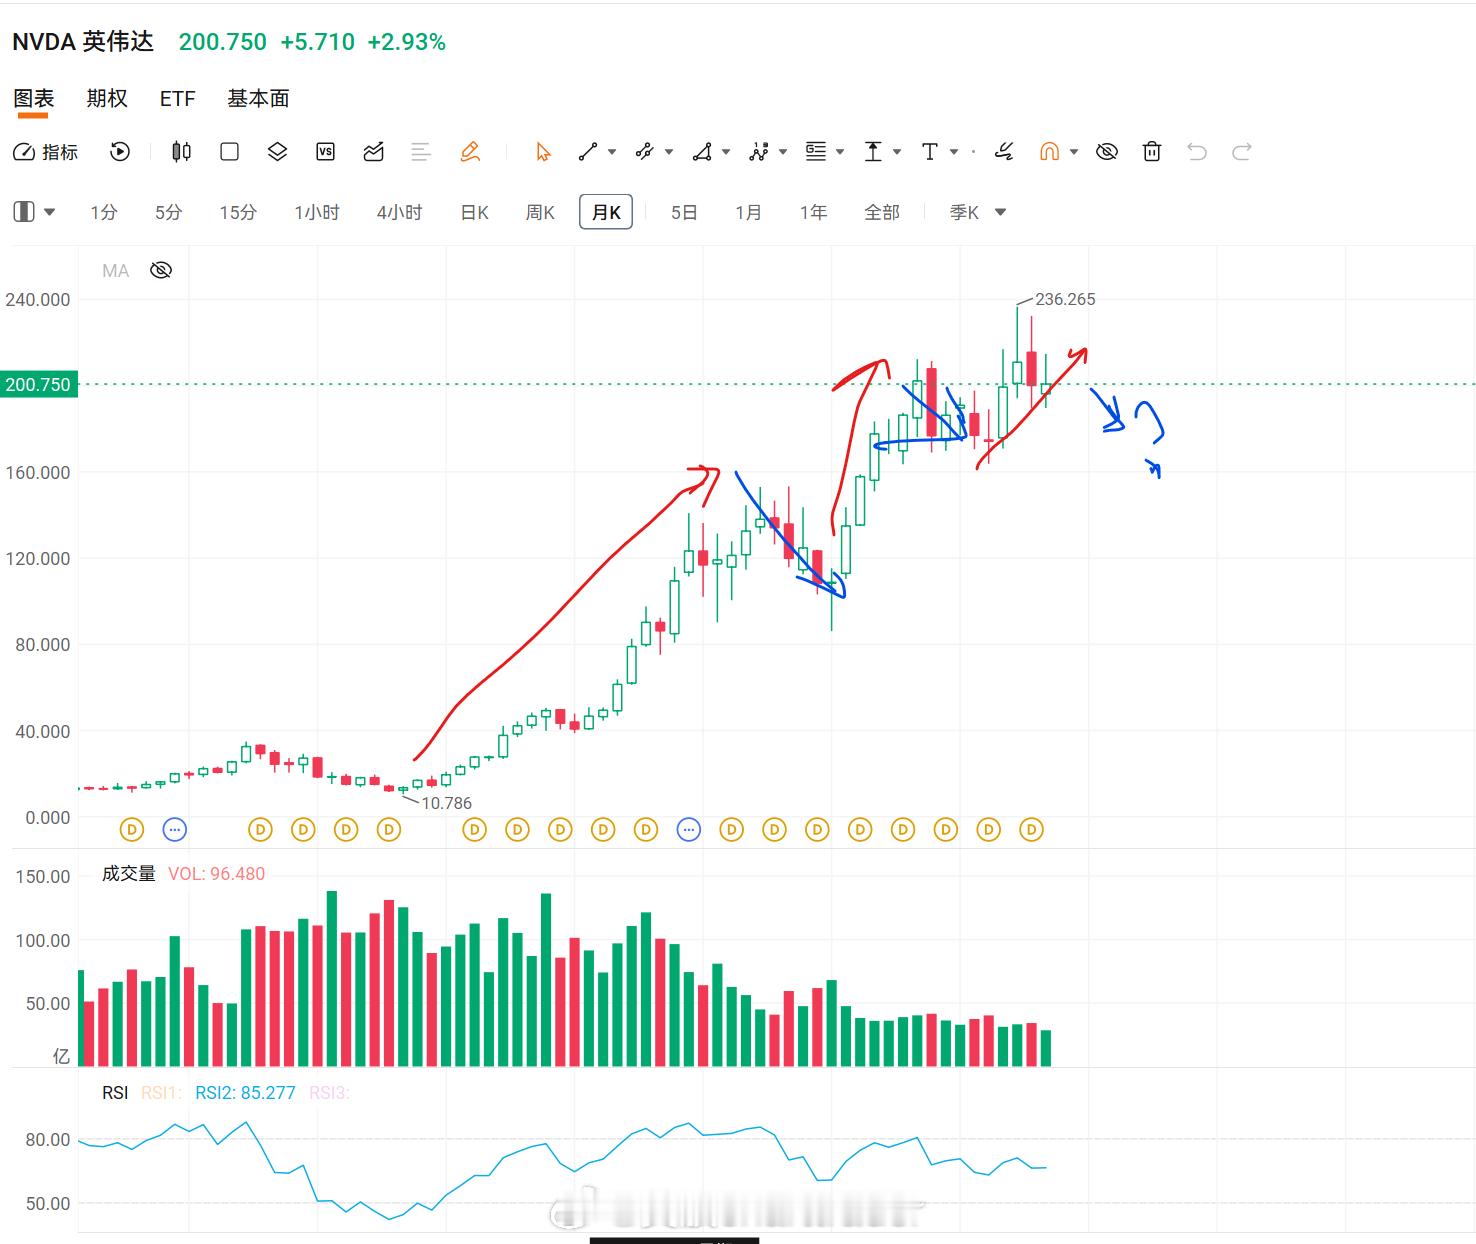Image resolution: width=1476 pixels, height=1244 pixels.
Task: Expand the text tool T dropdown arrow
Action: point(954,152)
